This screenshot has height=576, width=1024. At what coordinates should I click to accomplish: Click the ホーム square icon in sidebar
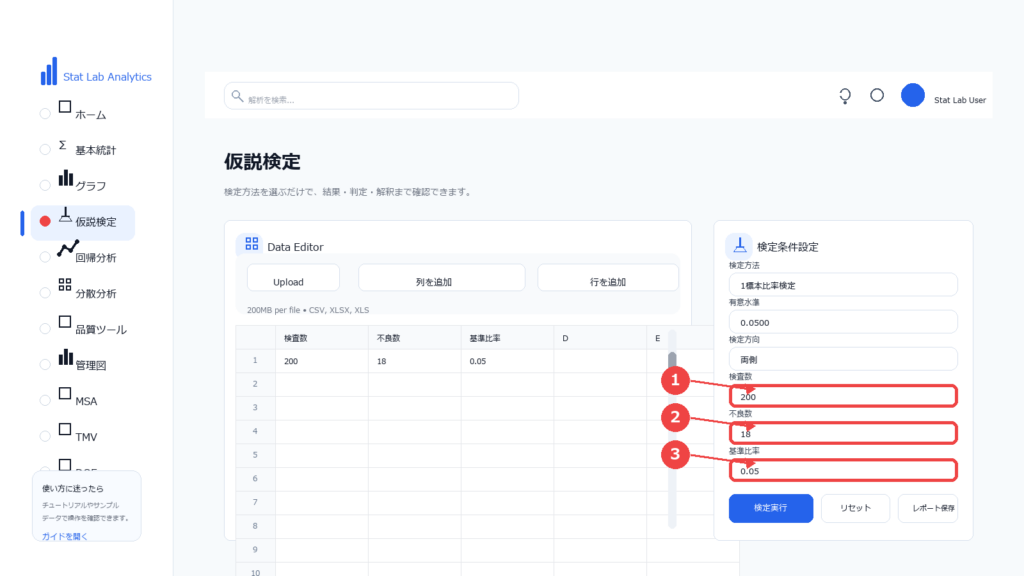click(x=65, y=107)
